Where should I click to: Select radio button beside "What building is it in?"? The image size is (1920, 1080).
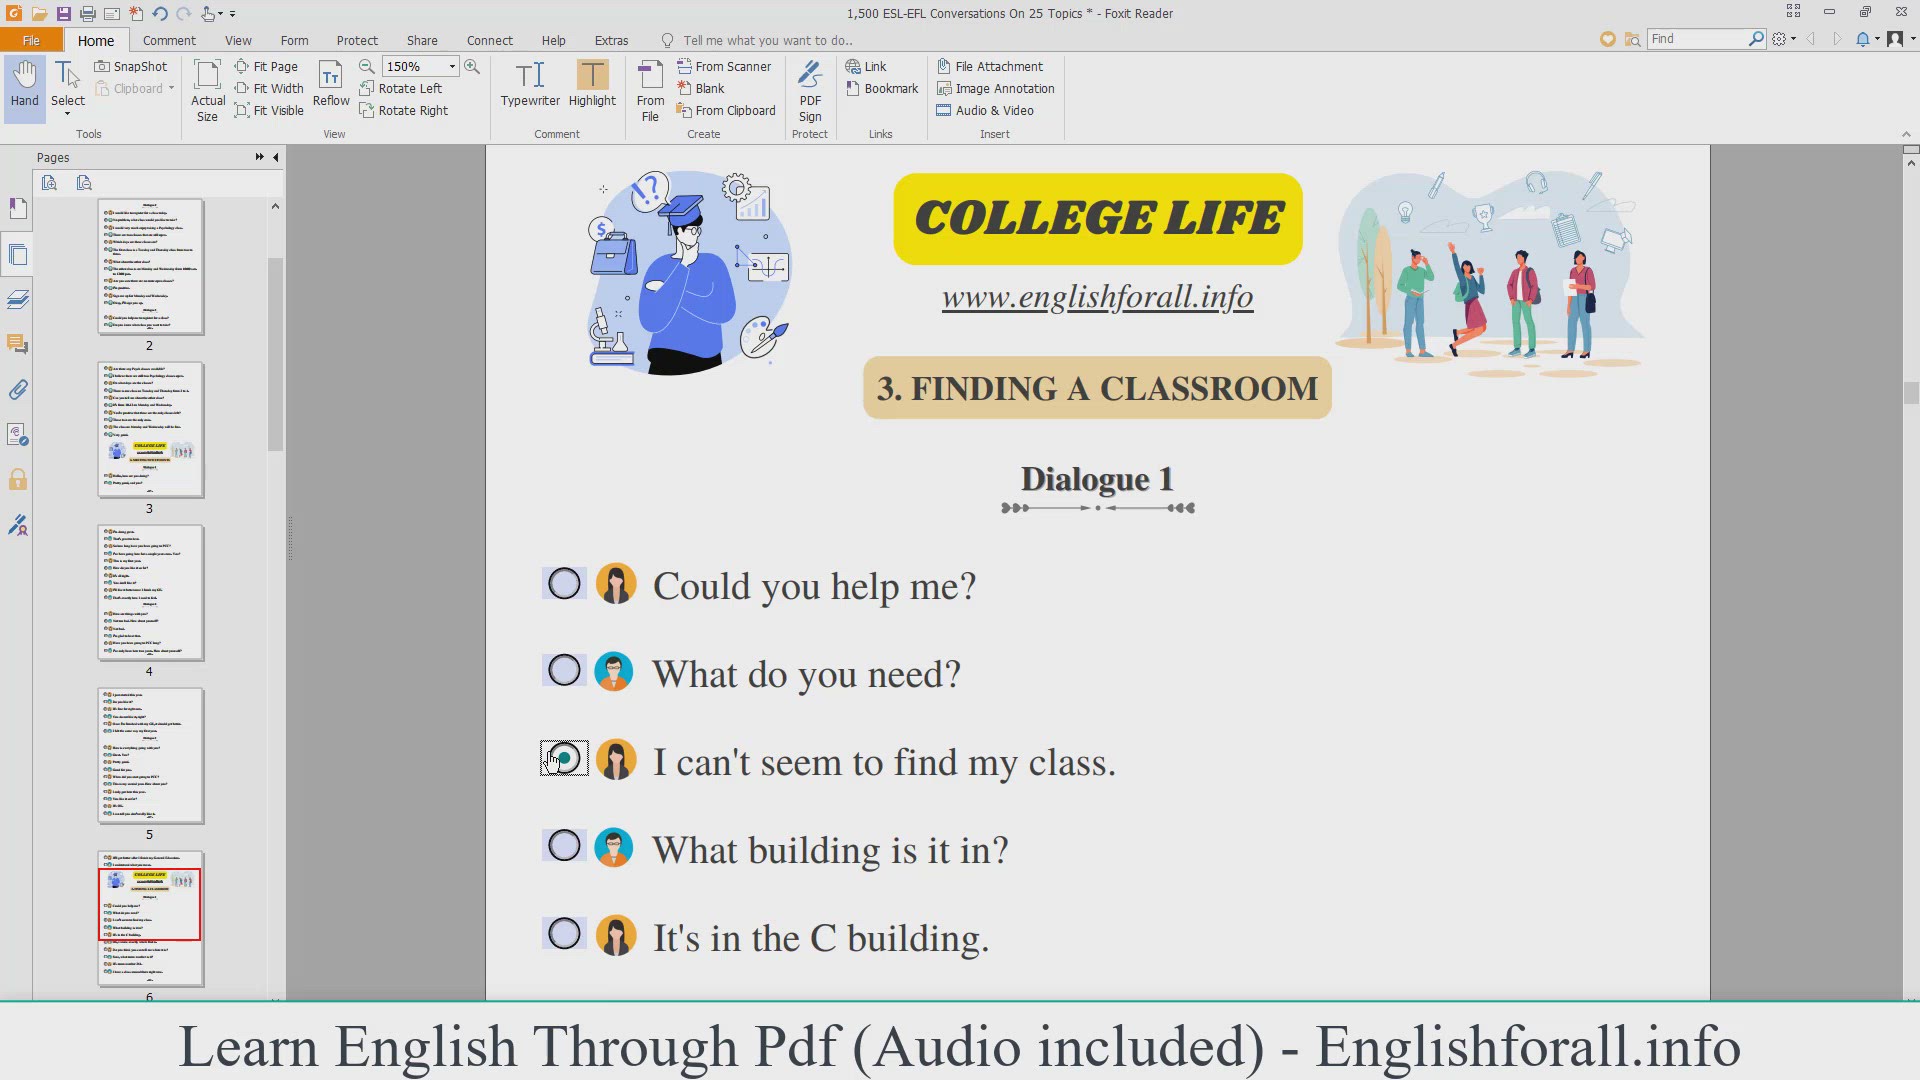564,846
